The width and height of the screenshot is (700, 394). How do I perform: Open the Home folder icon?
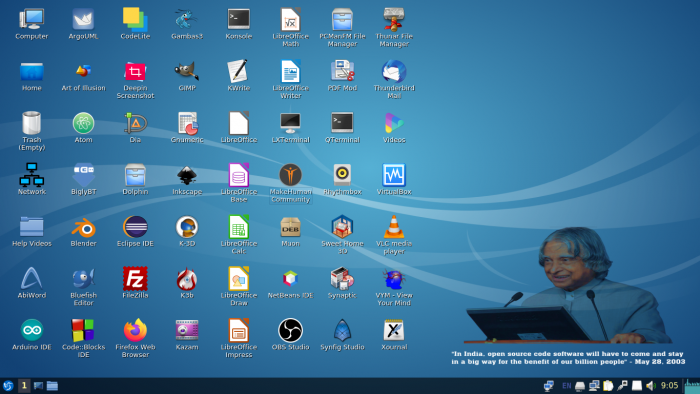(31, 71)
